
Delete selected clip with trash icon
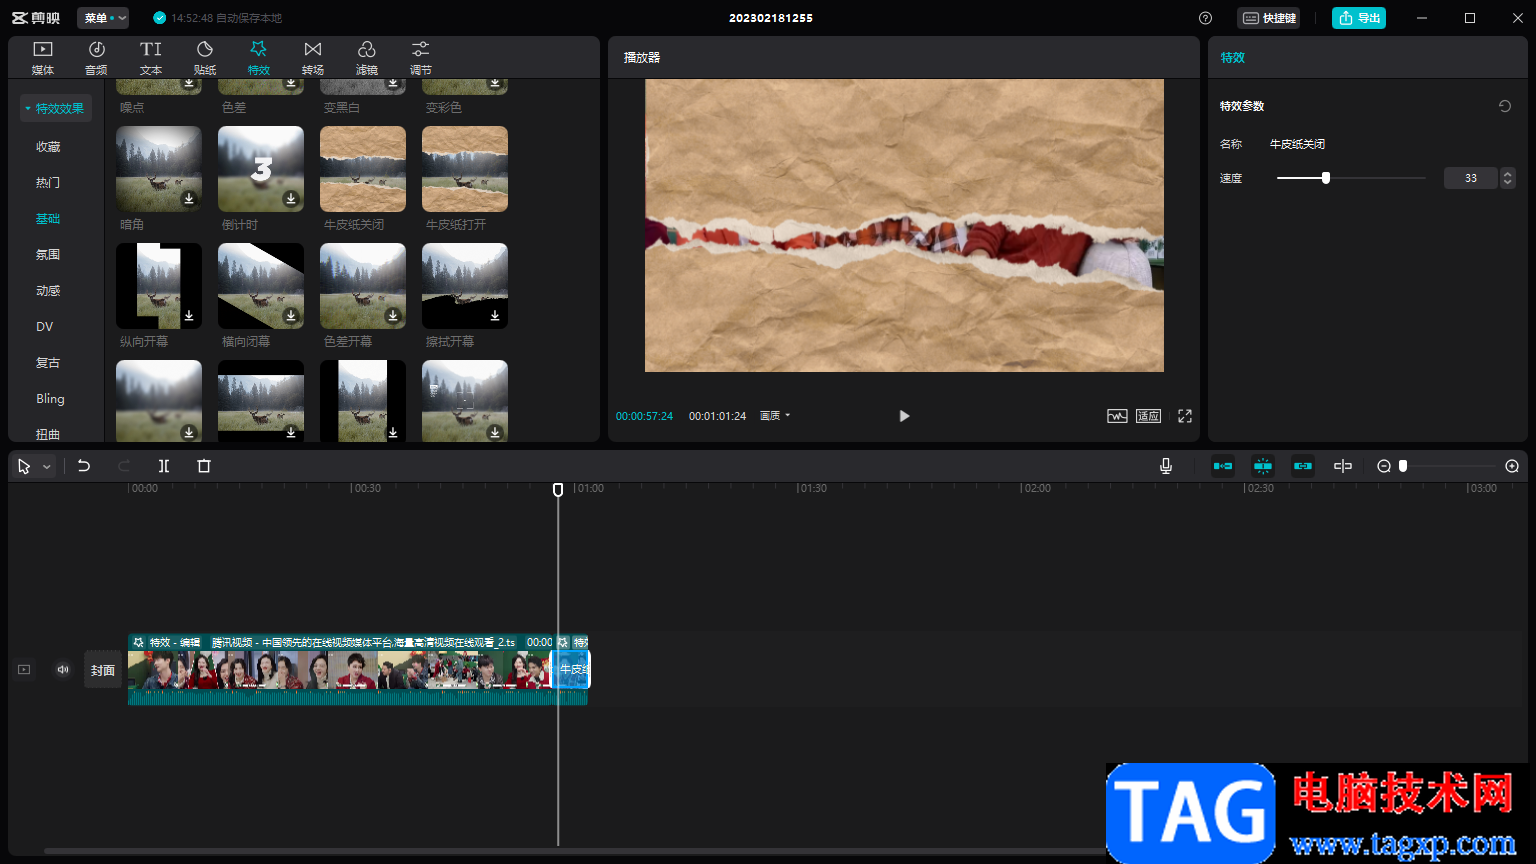(x=204, y=466)
